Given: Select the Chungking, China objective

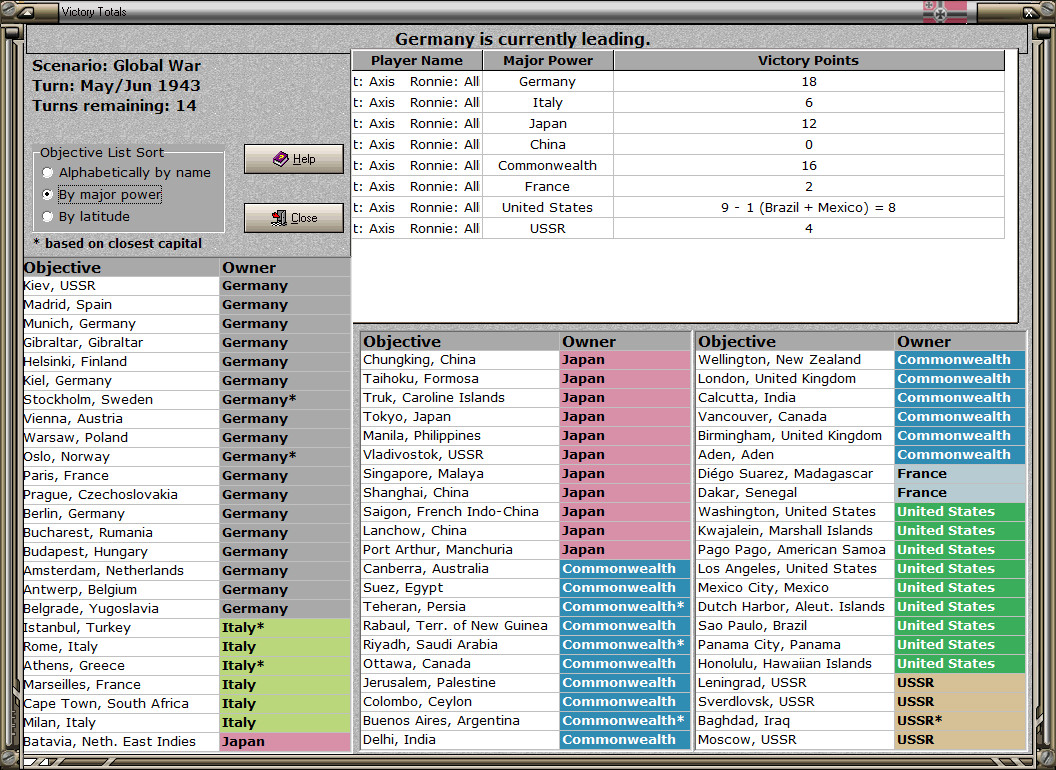Looking at the screenshot, I should pos(460,360).
